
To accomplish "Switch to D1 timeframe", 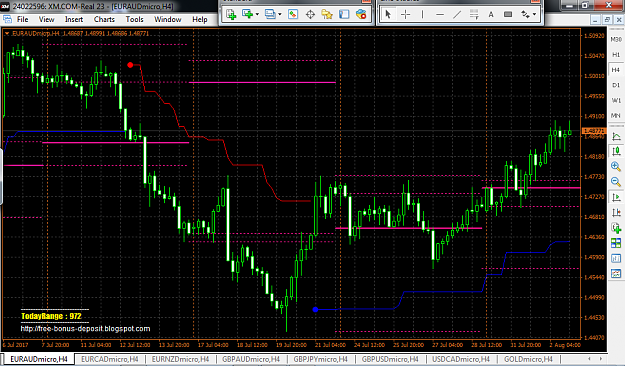I will pyautogui.click(x=616, y=85).
